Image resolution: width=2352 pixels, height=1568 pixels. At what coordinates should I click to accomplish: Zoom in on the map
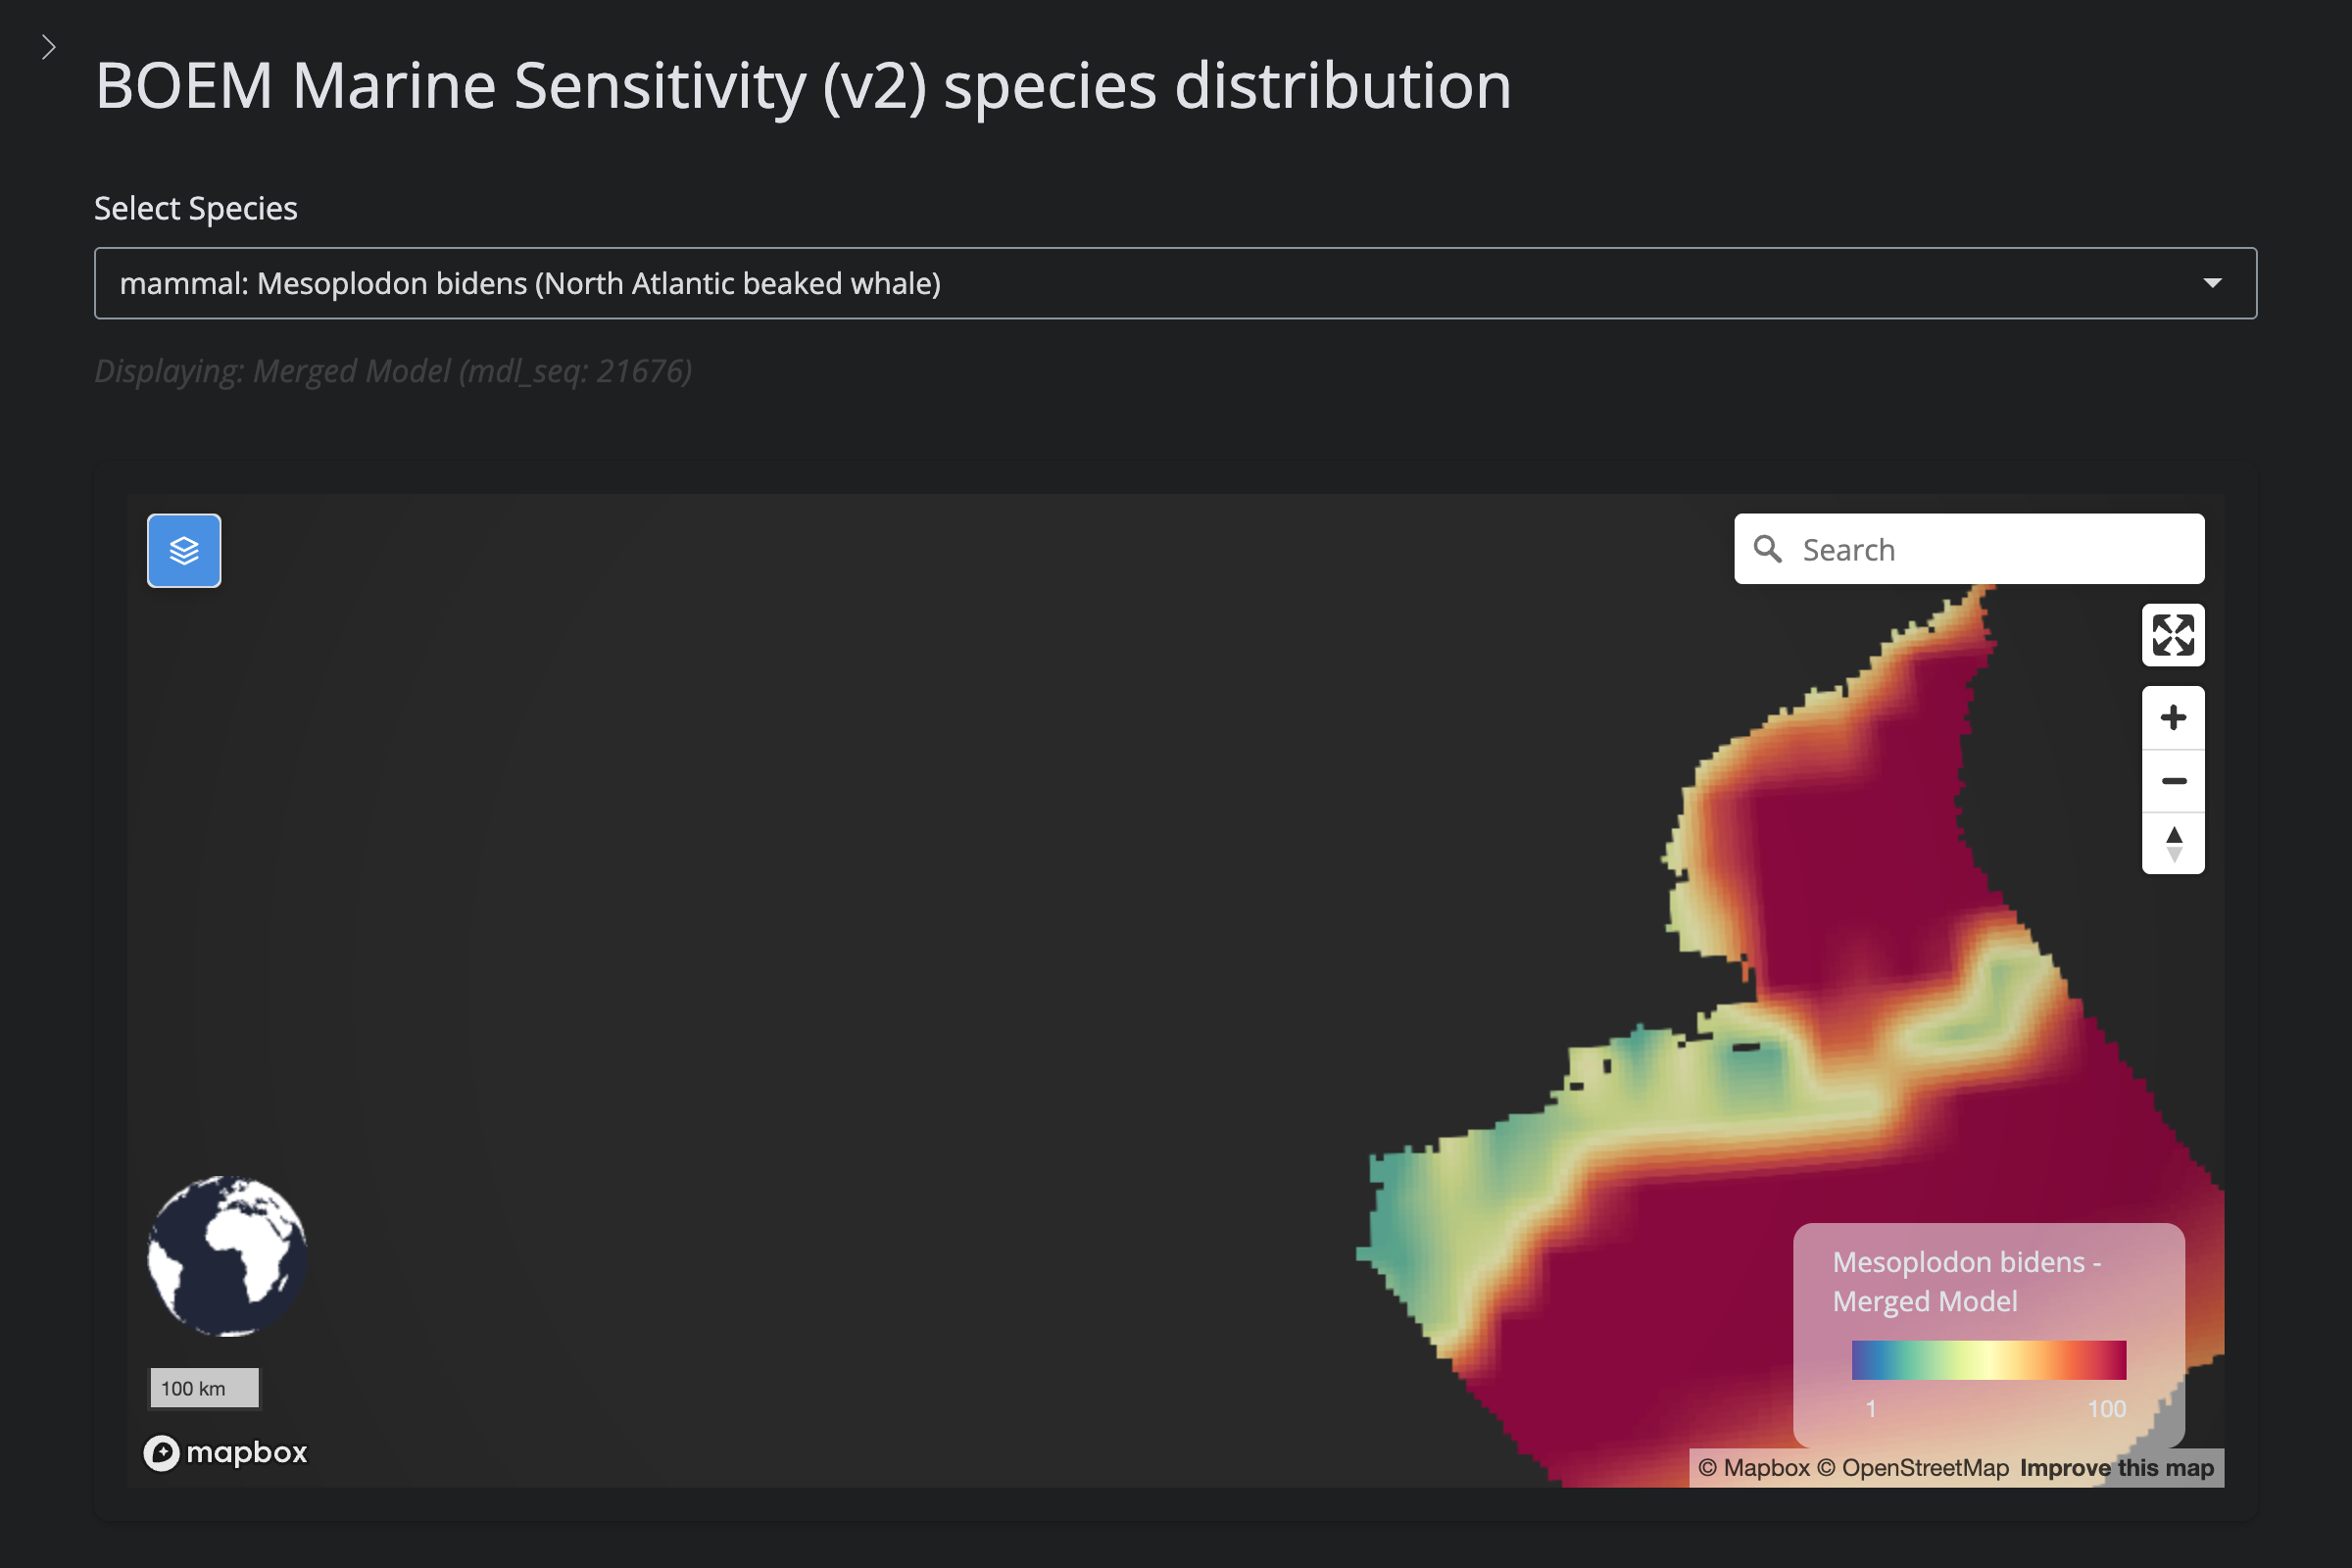pyautogui.click(x=2172, y=717)
